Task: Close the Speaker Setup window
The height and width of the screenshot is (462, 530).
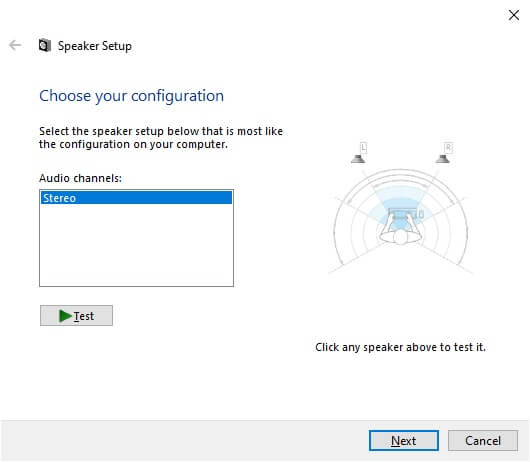Action: pyautogui.click(x=514, y=15)
